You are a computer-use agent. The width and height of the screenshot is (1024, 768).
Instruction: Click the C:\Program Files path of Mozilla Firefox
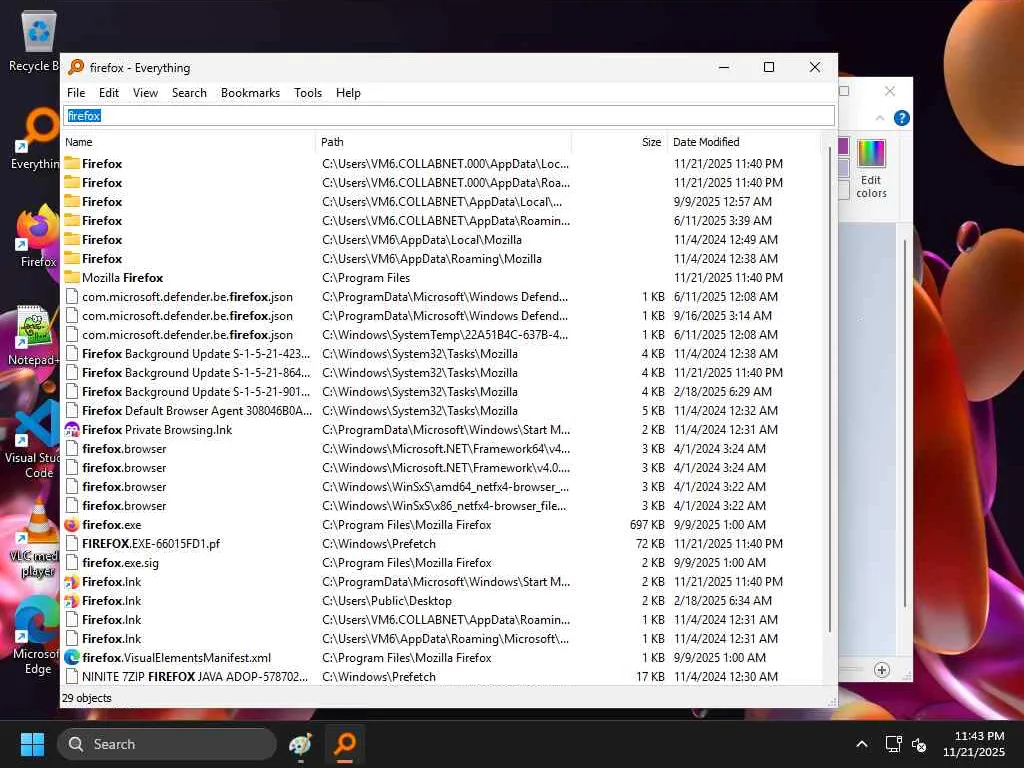pyautogui.click(x=366, y=278)
